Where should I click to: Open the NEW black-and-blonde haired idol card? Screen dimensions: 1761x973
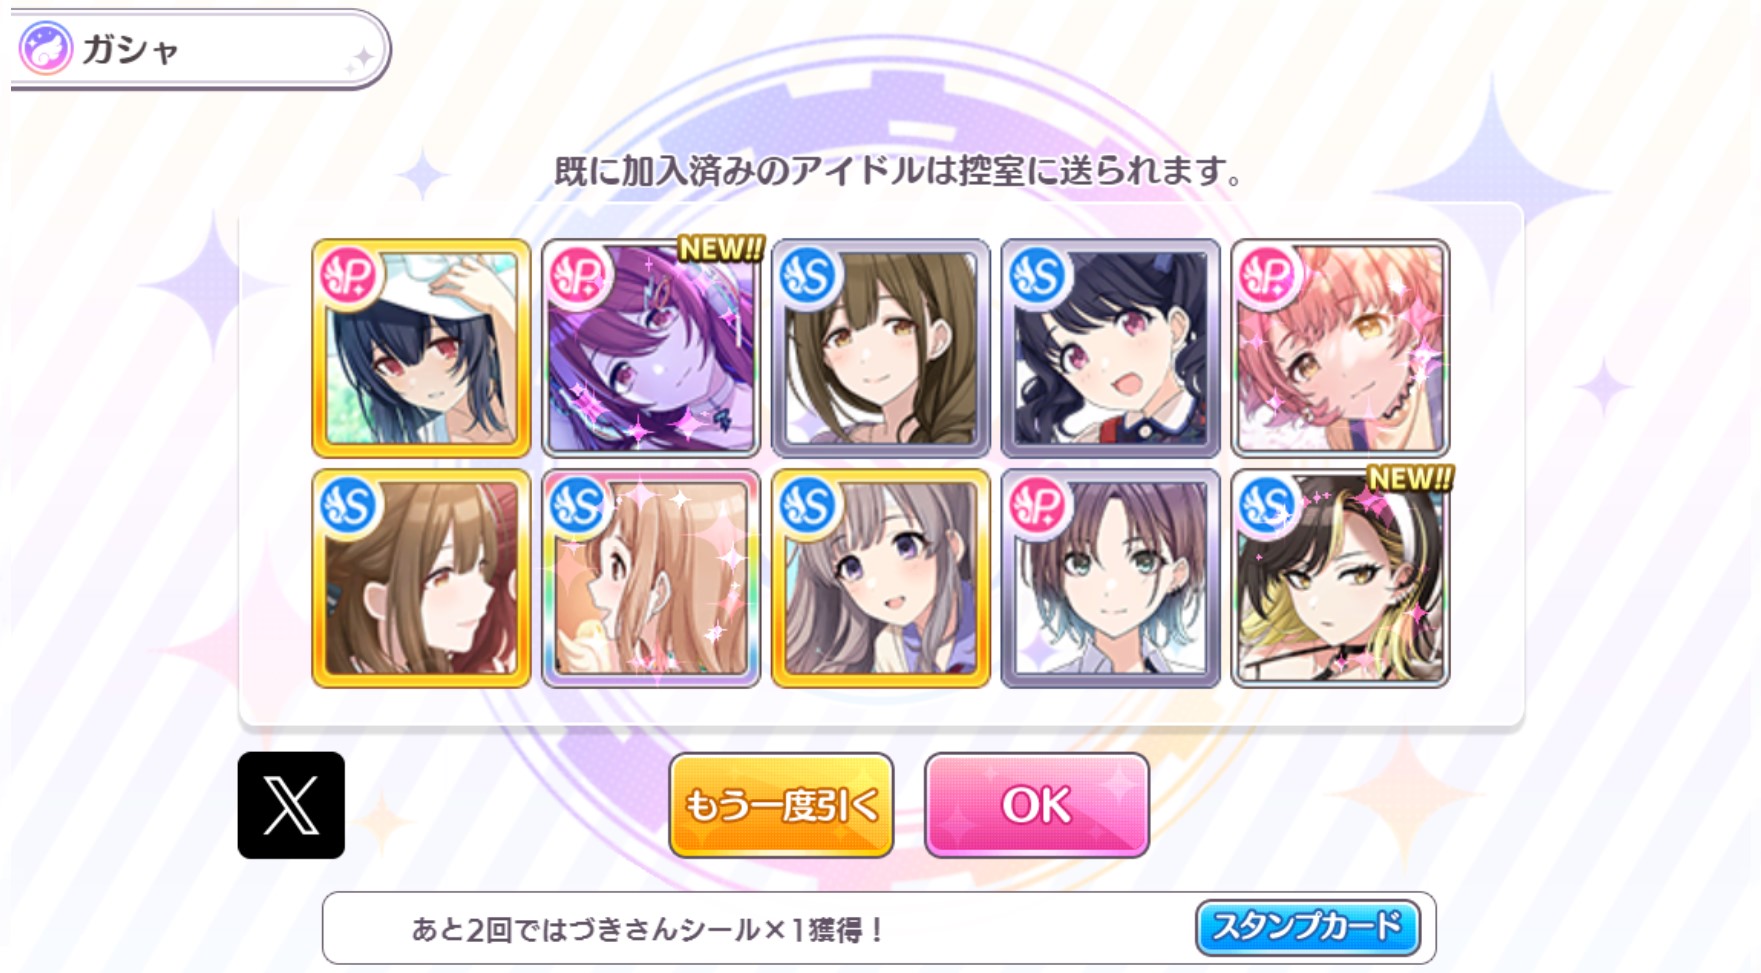[1341, 578]
